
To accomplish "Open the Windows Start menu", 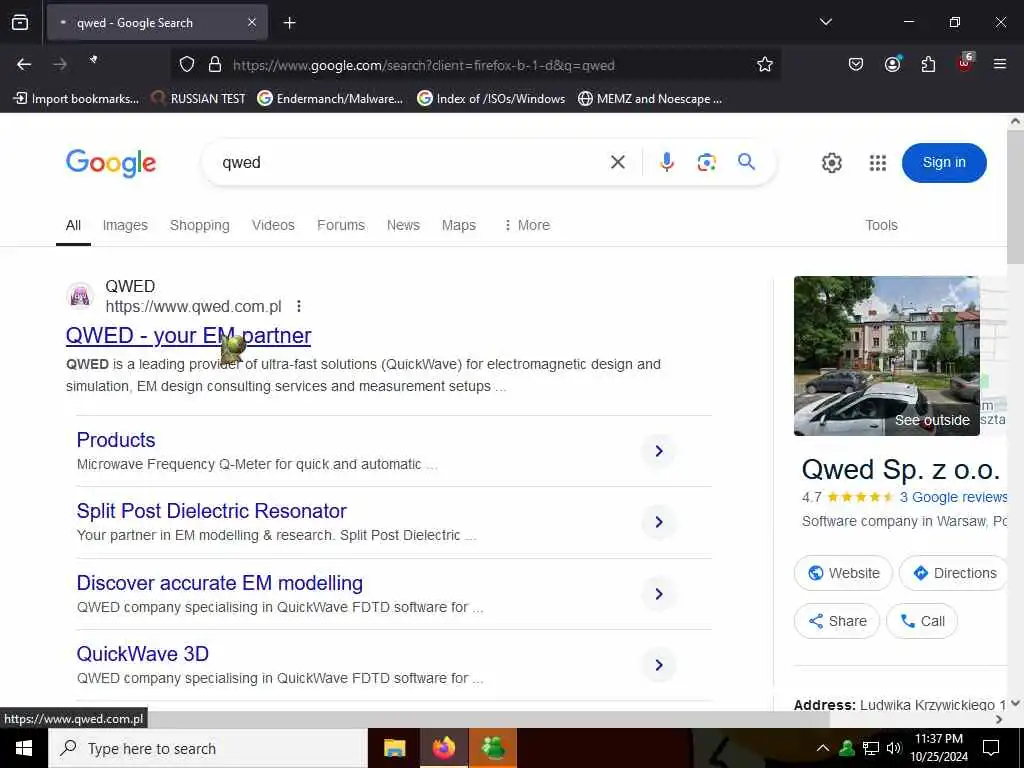I will [x=24, y=748].
